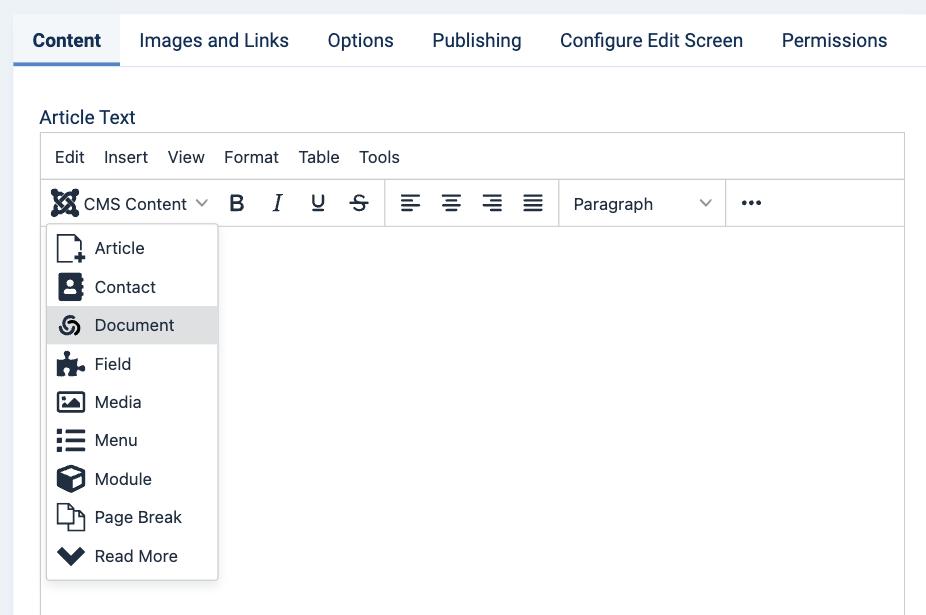The height and width of the screenshot is (615, 926).
Task: Justify the text alignment
Action: pyautogui.click(x=533, y=203)
